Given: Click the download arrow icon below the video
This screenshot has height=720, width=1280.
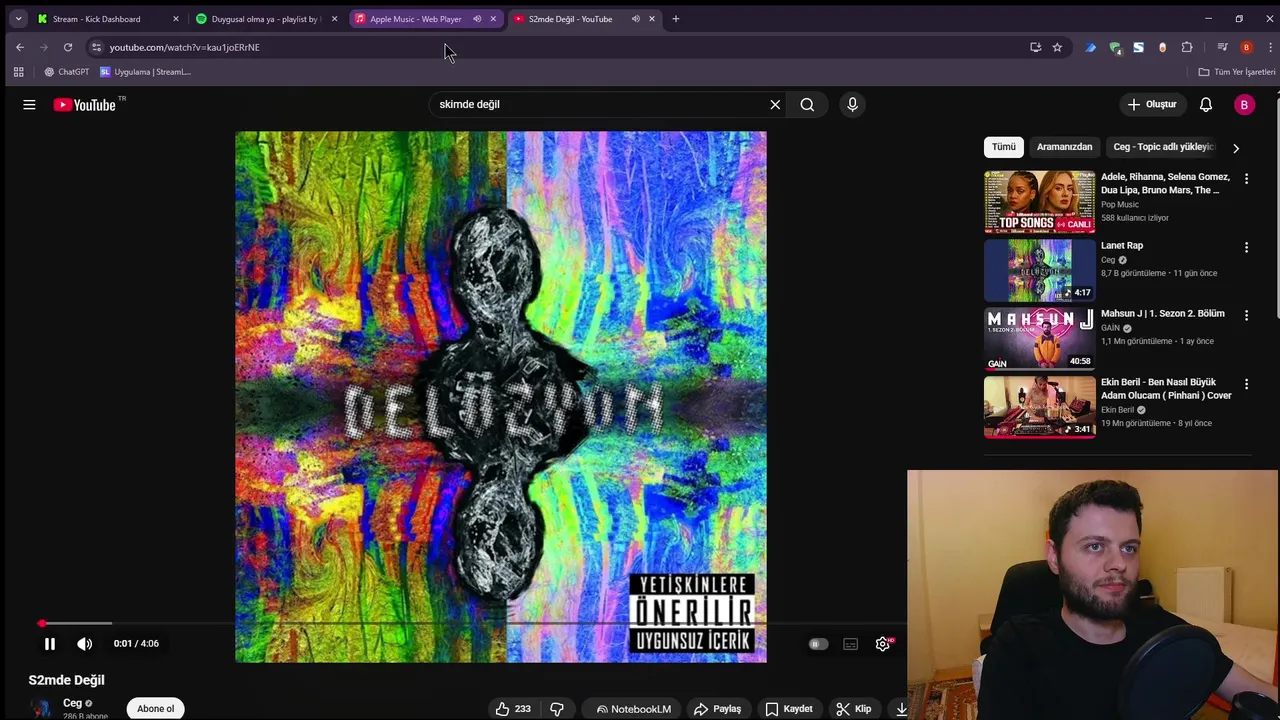Looking at the screenshot, I should pos(901,708).
